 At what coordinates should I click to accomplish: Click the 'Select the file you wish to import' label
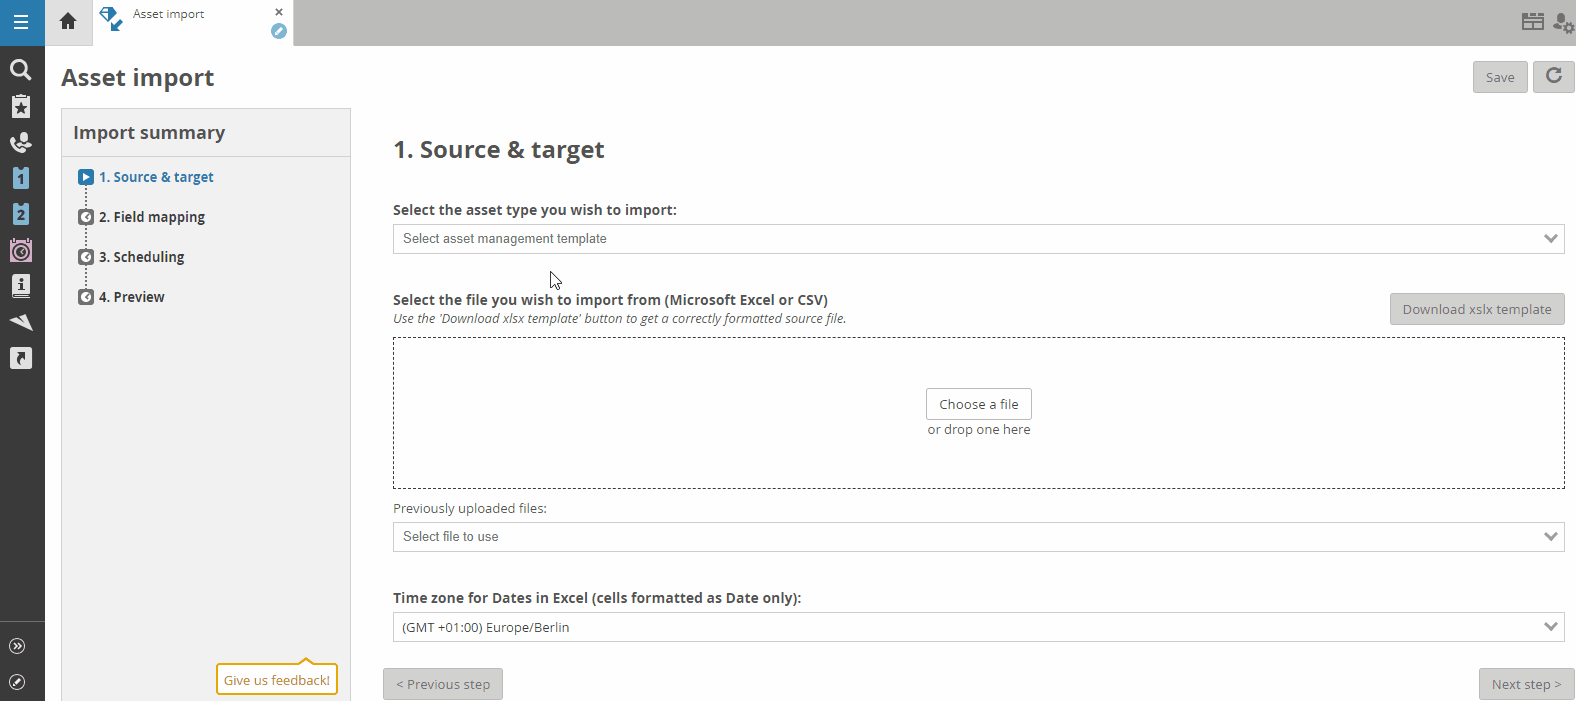click(x=610, y=300)
